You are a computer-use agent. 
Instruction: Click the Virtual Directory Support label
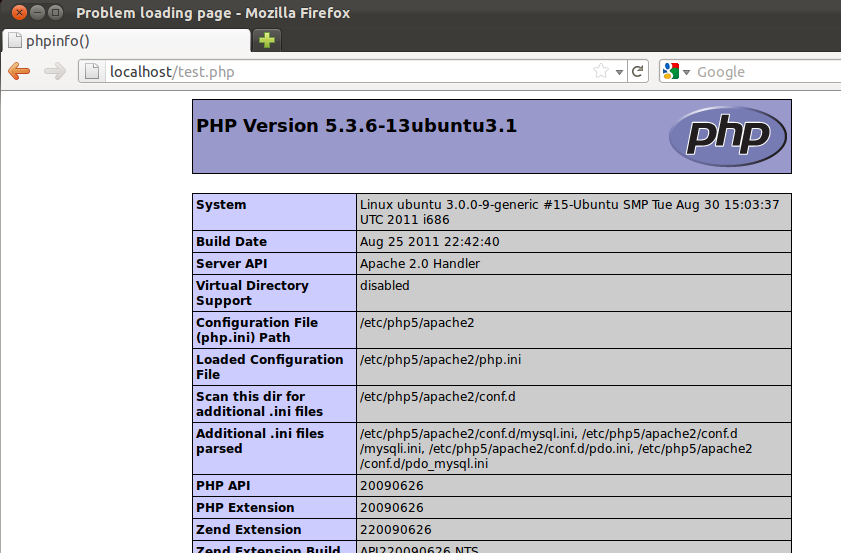[x=252, y=293]
